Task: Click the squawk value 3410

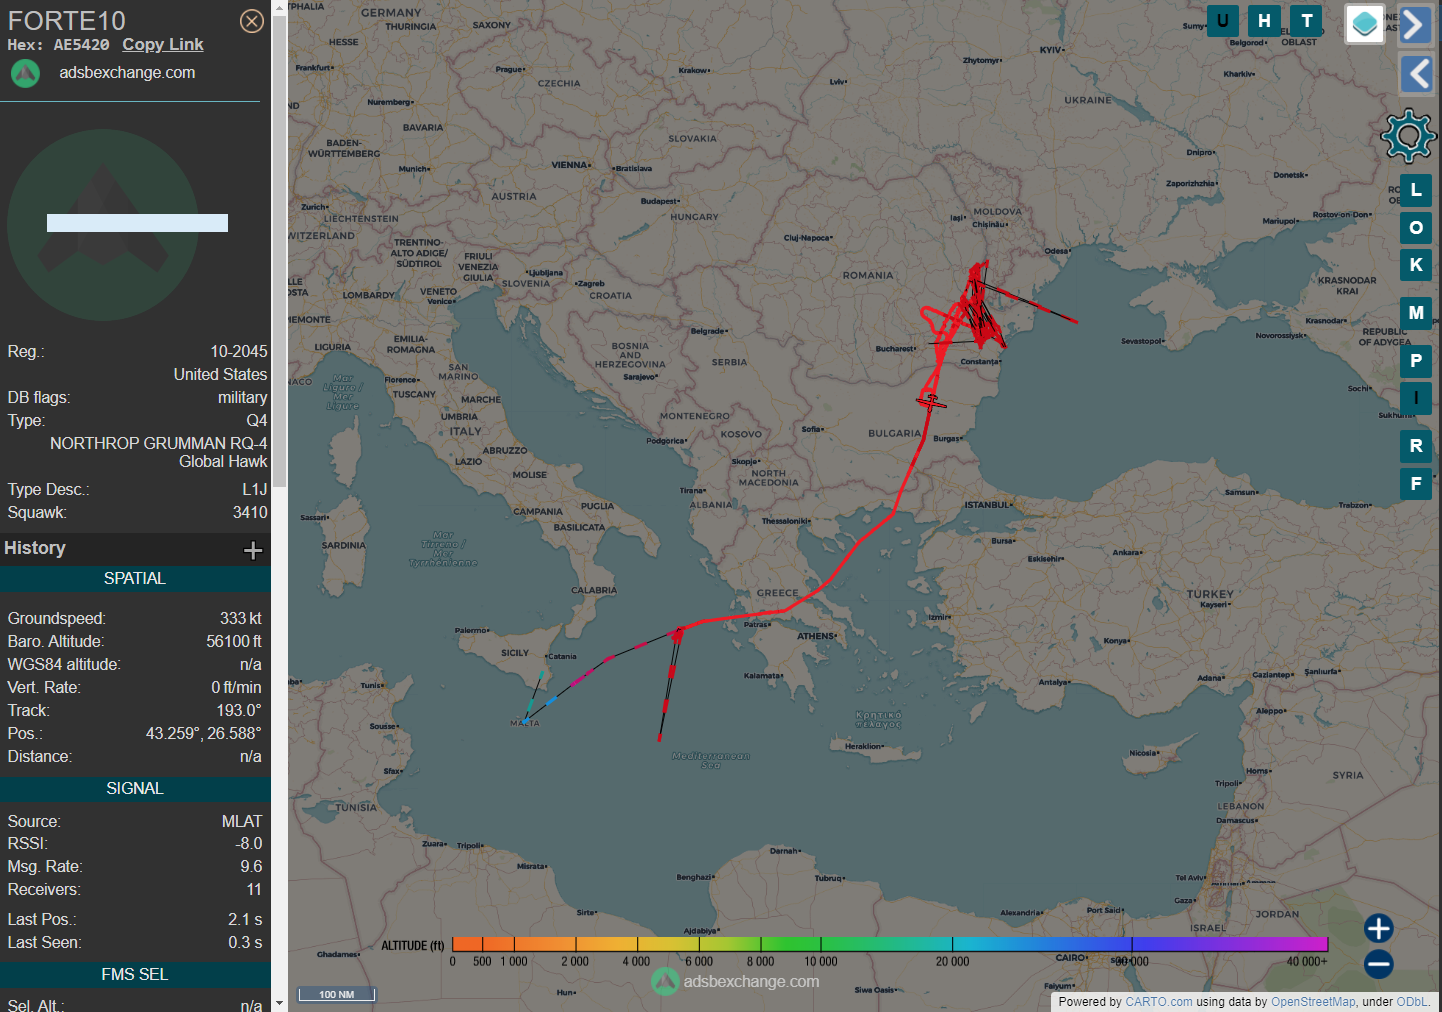Action: [250, 513]
